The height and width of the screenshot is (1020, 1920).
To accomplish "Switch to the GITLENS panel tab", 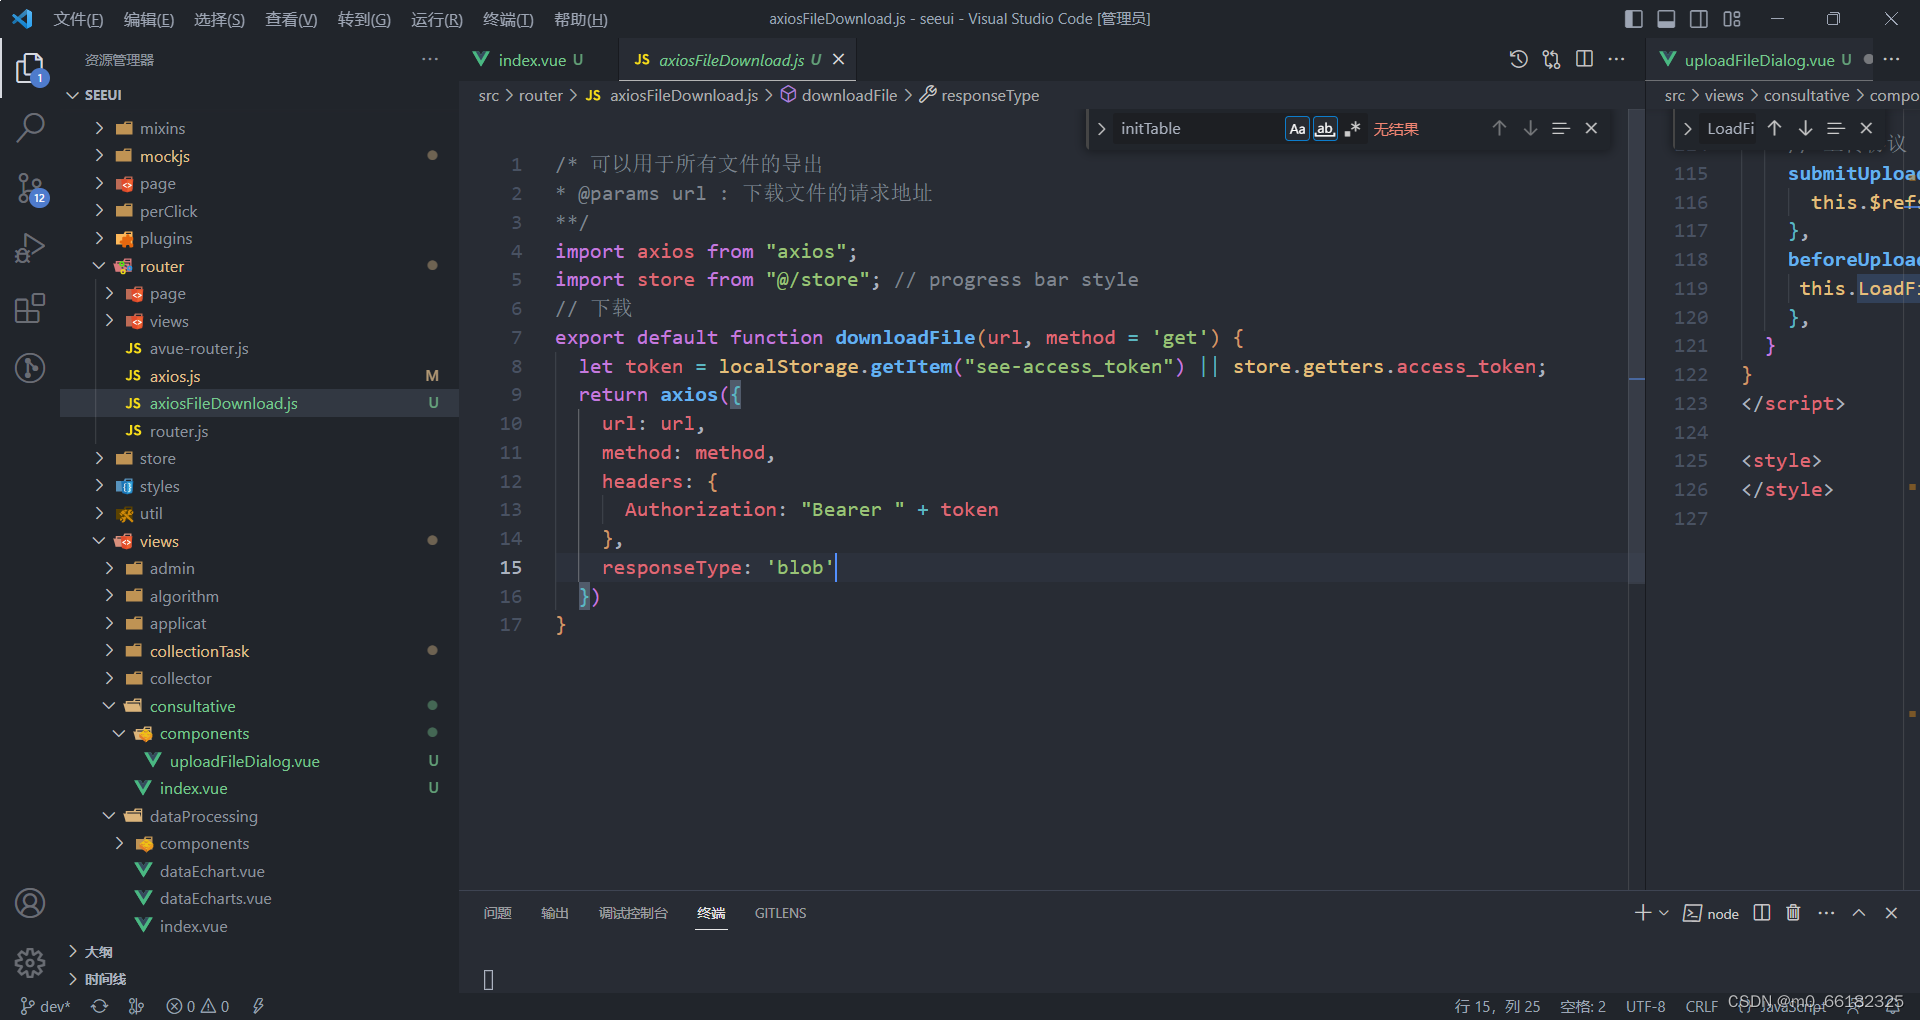I will point(780,913).
